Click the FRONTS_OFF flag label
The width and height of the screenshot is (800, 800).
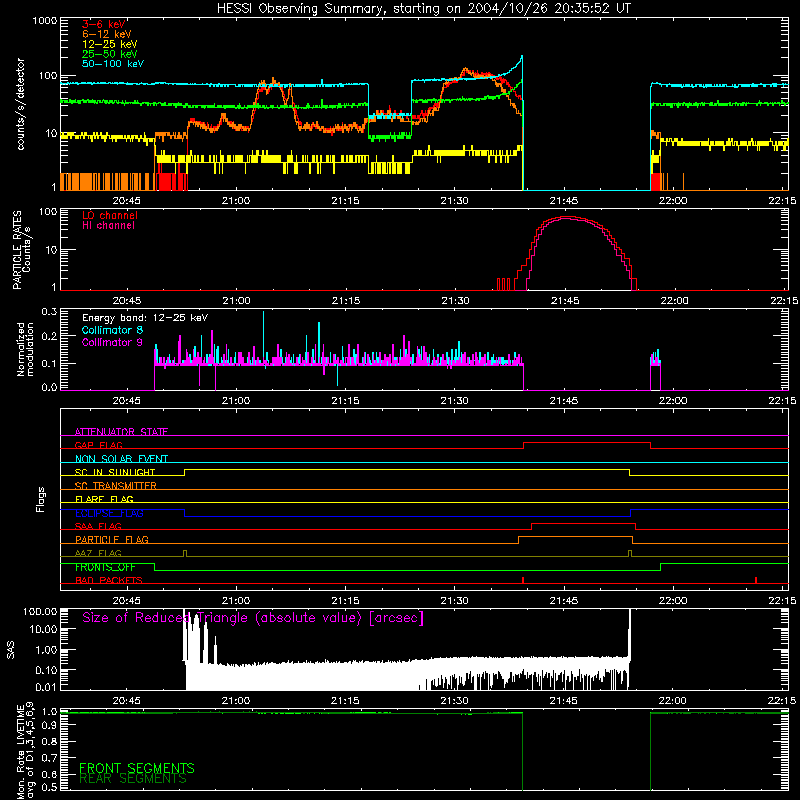(105, 567)
